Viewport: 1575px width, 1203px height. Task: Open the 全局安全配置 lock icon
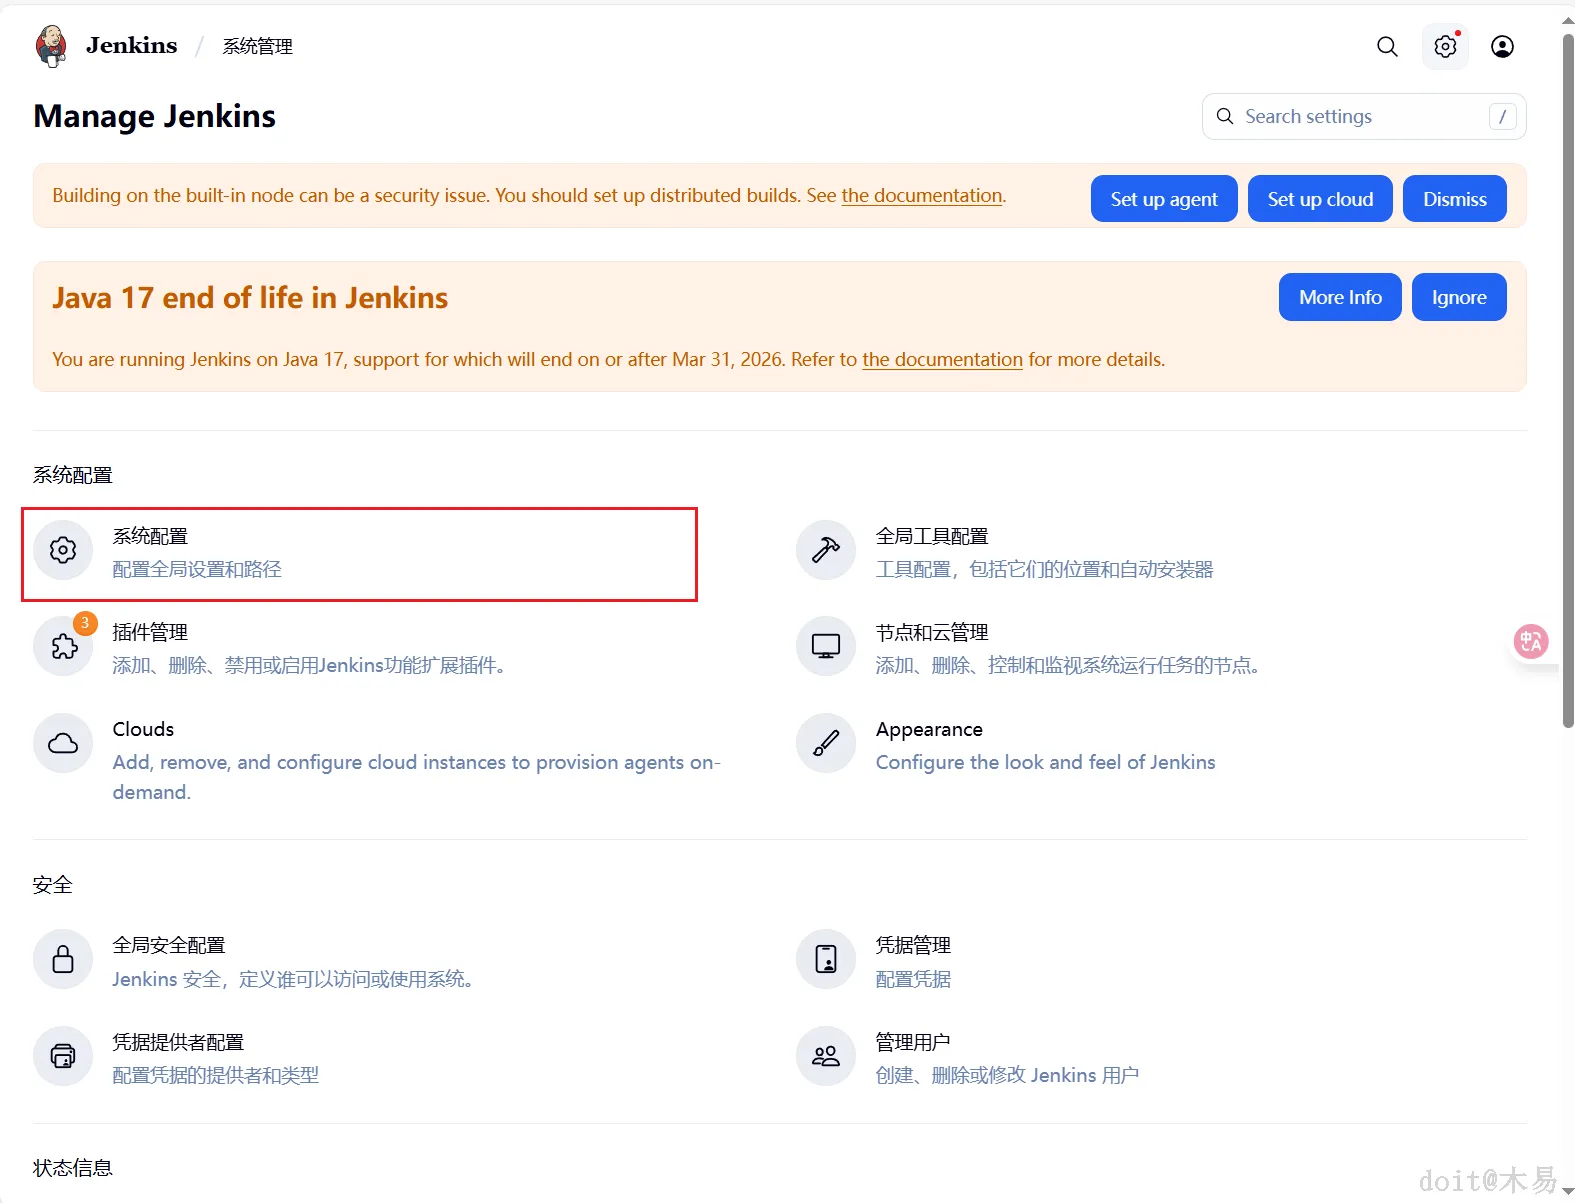63,959
